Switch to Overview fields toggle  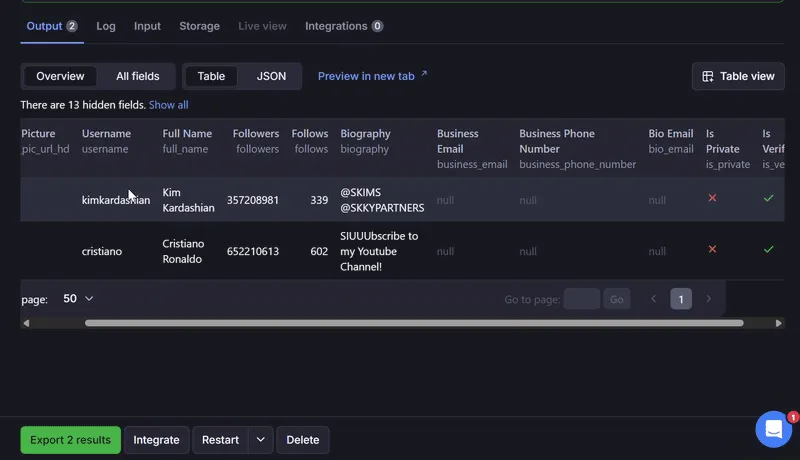[60, 76]
